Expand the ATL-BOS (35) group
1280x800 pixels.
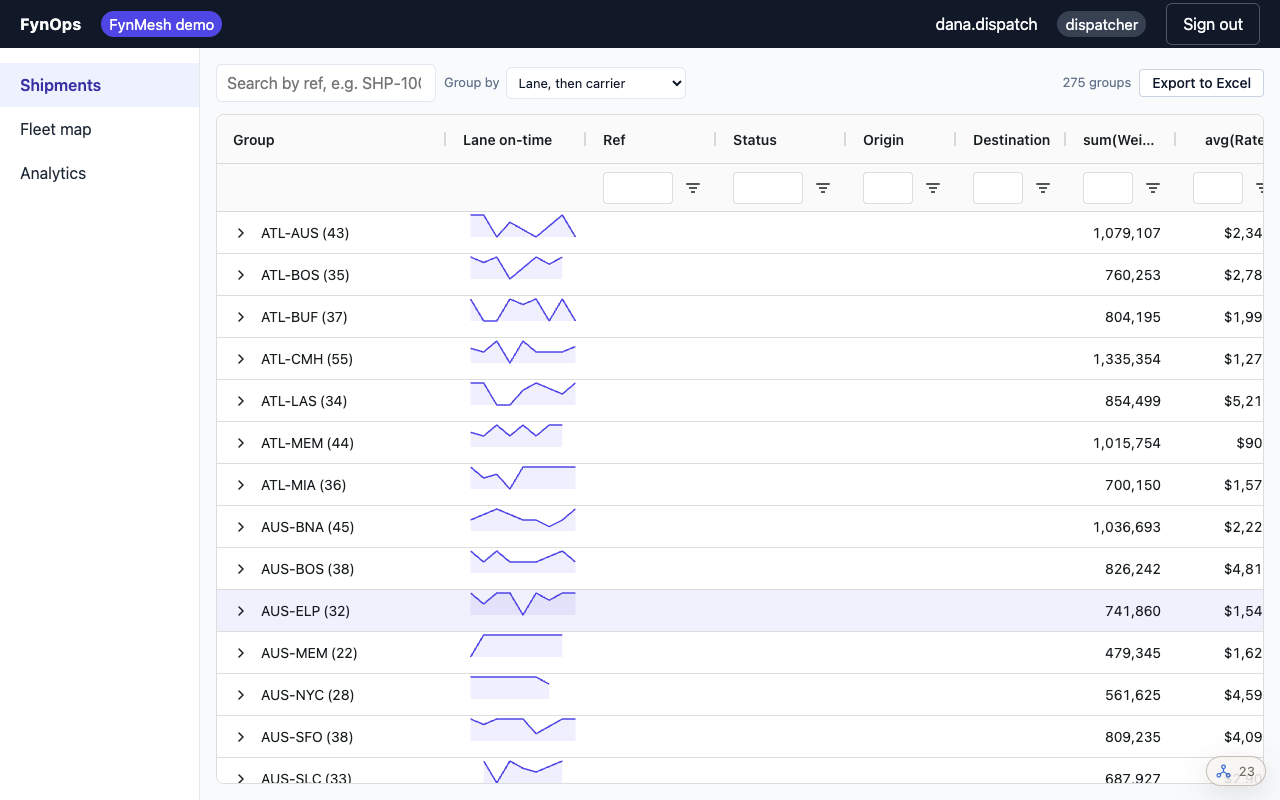coord(241,275)
